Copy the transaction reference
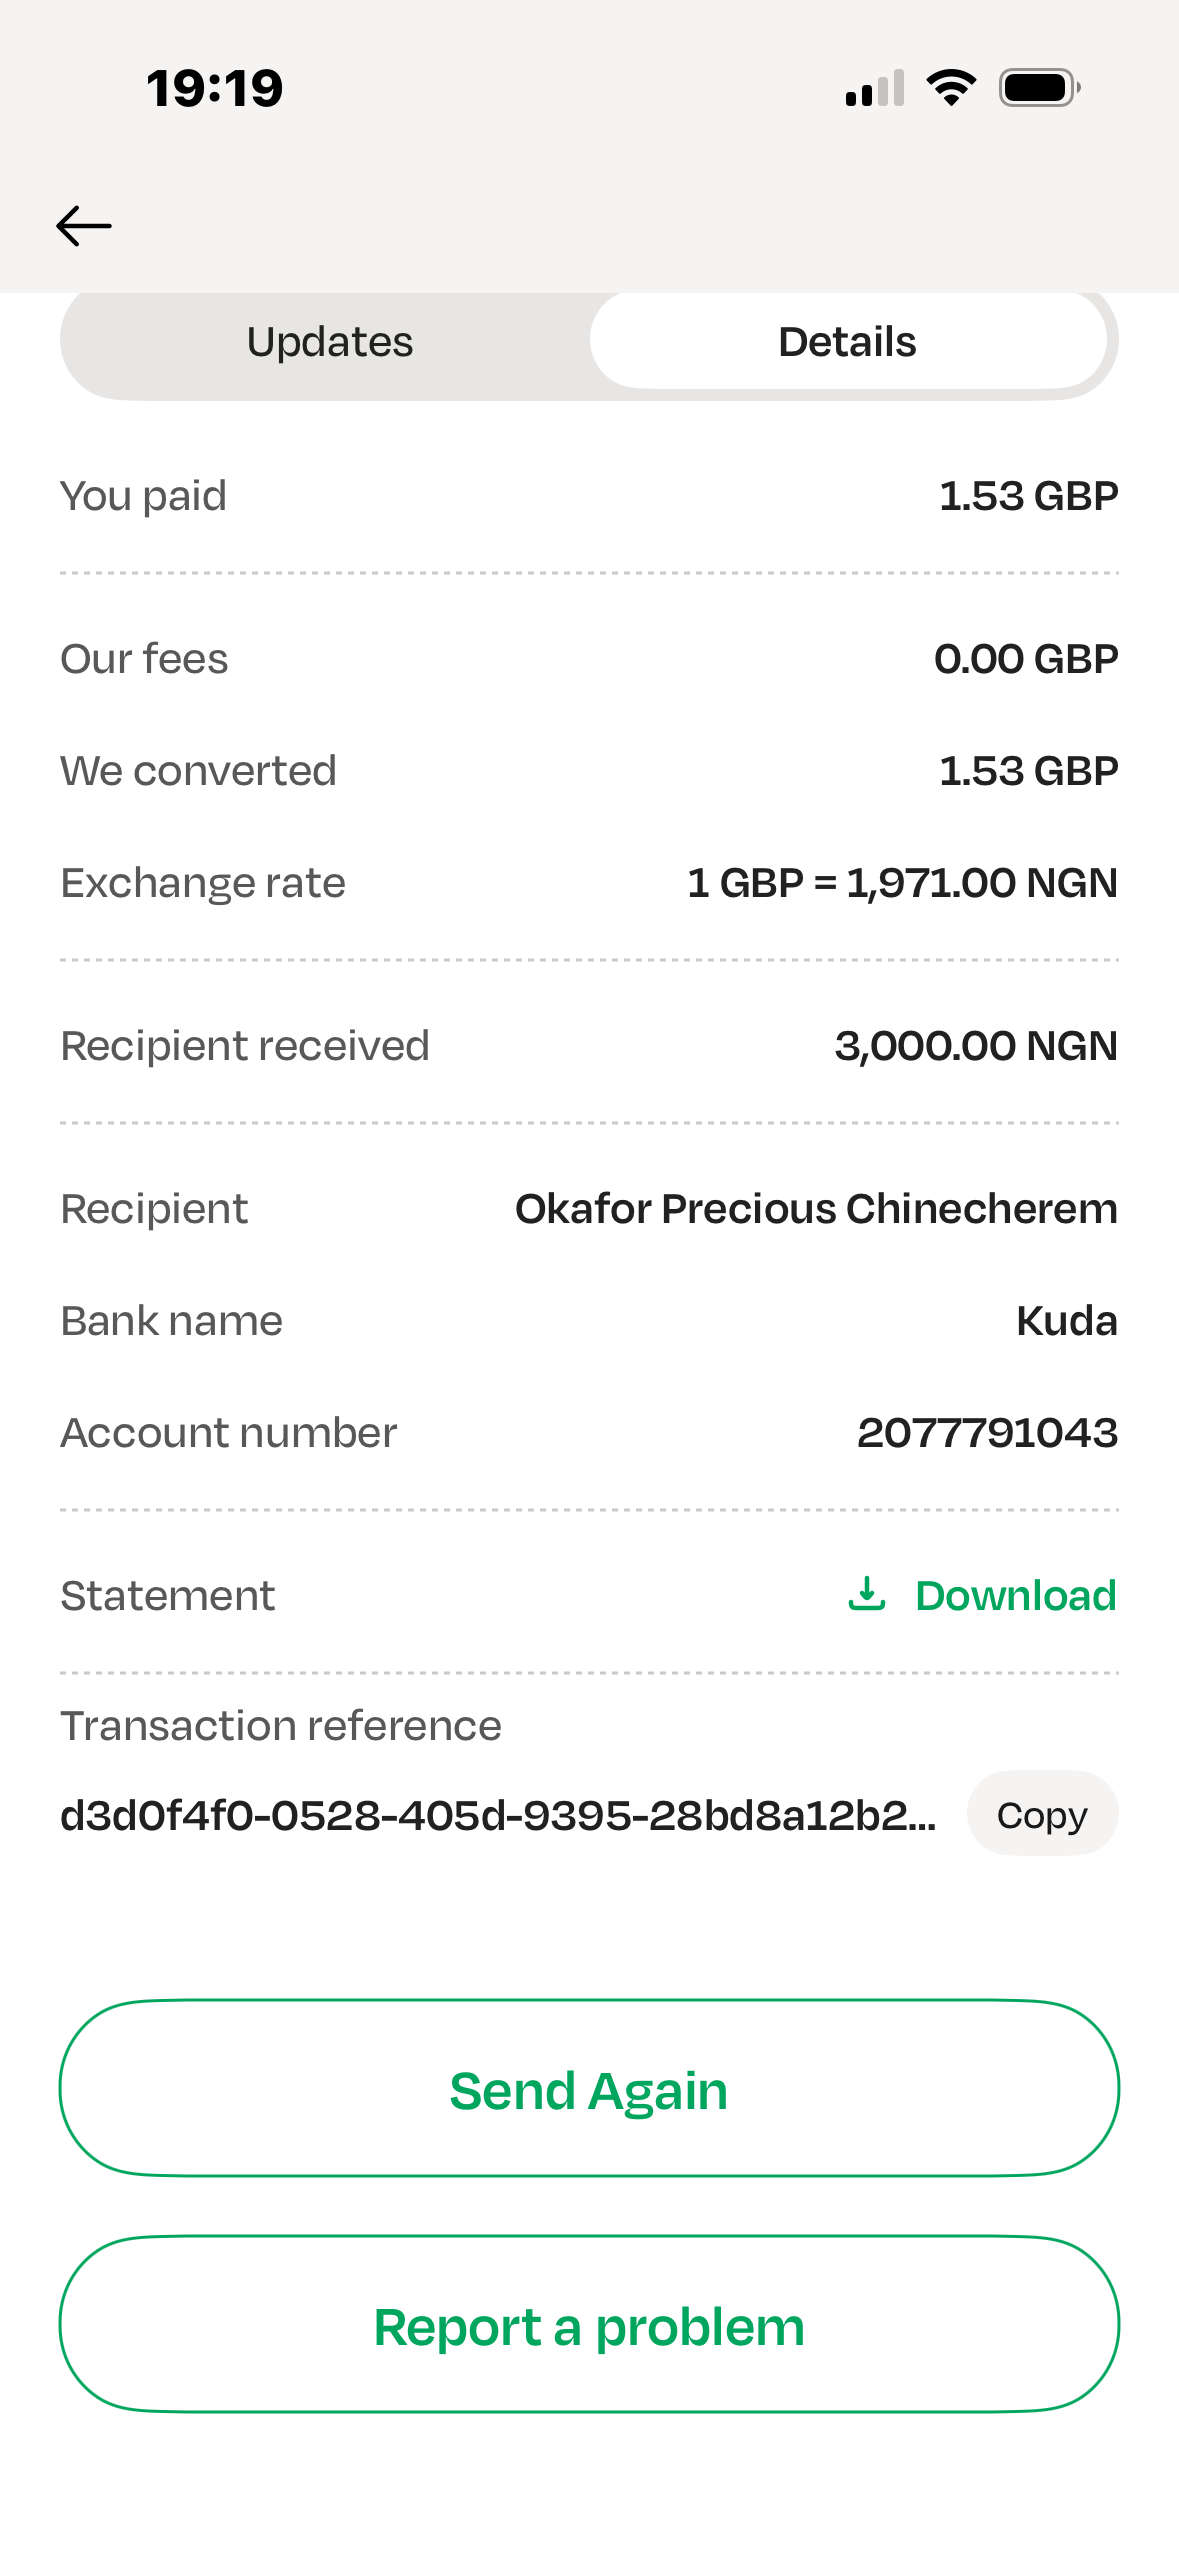 pyautogui.click(x=1041, y=1814)
